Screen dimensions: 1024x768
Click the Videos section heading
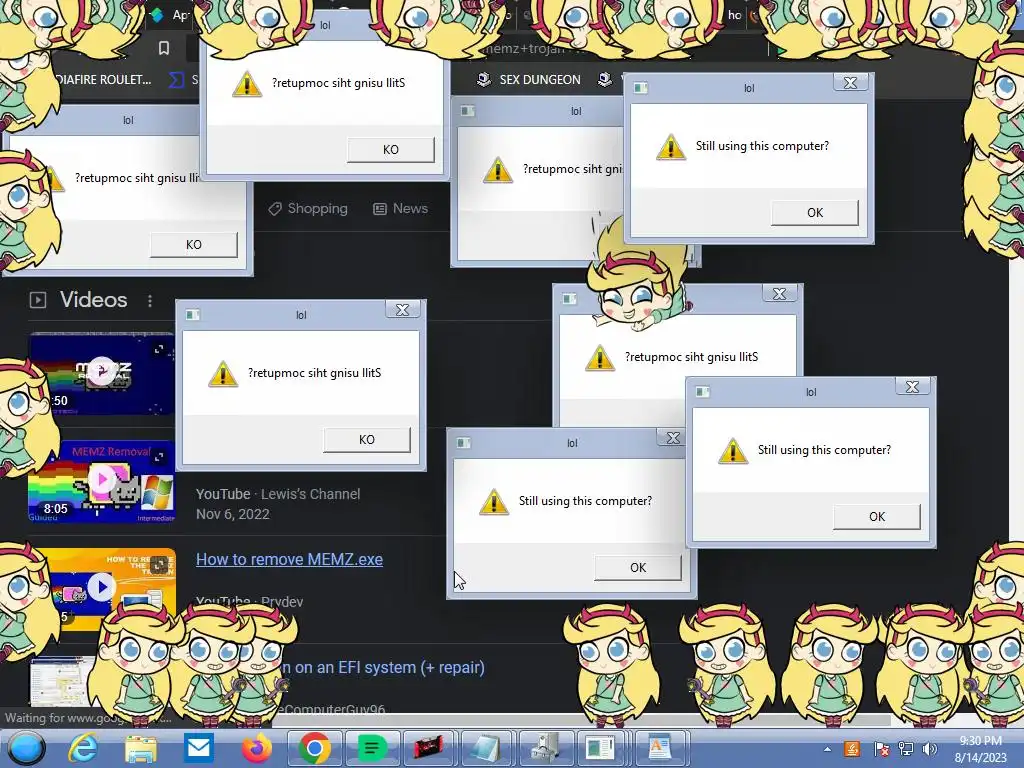[x=93, y=300]
